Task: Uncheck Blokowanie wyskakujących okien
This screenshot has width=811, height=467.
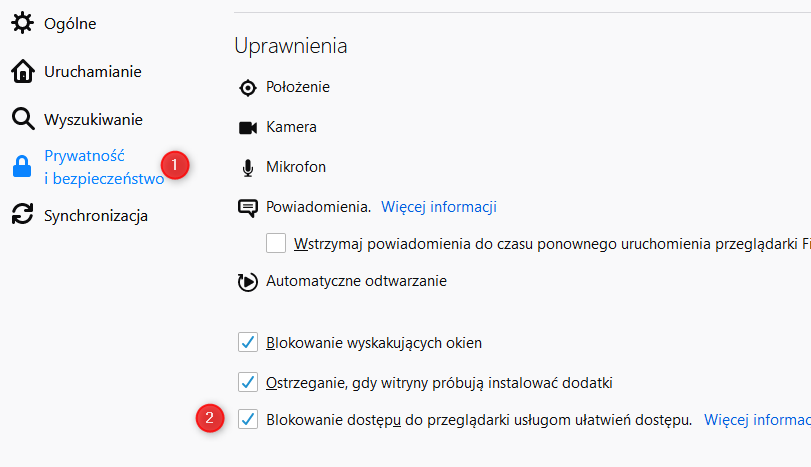Action: (248, 342)
